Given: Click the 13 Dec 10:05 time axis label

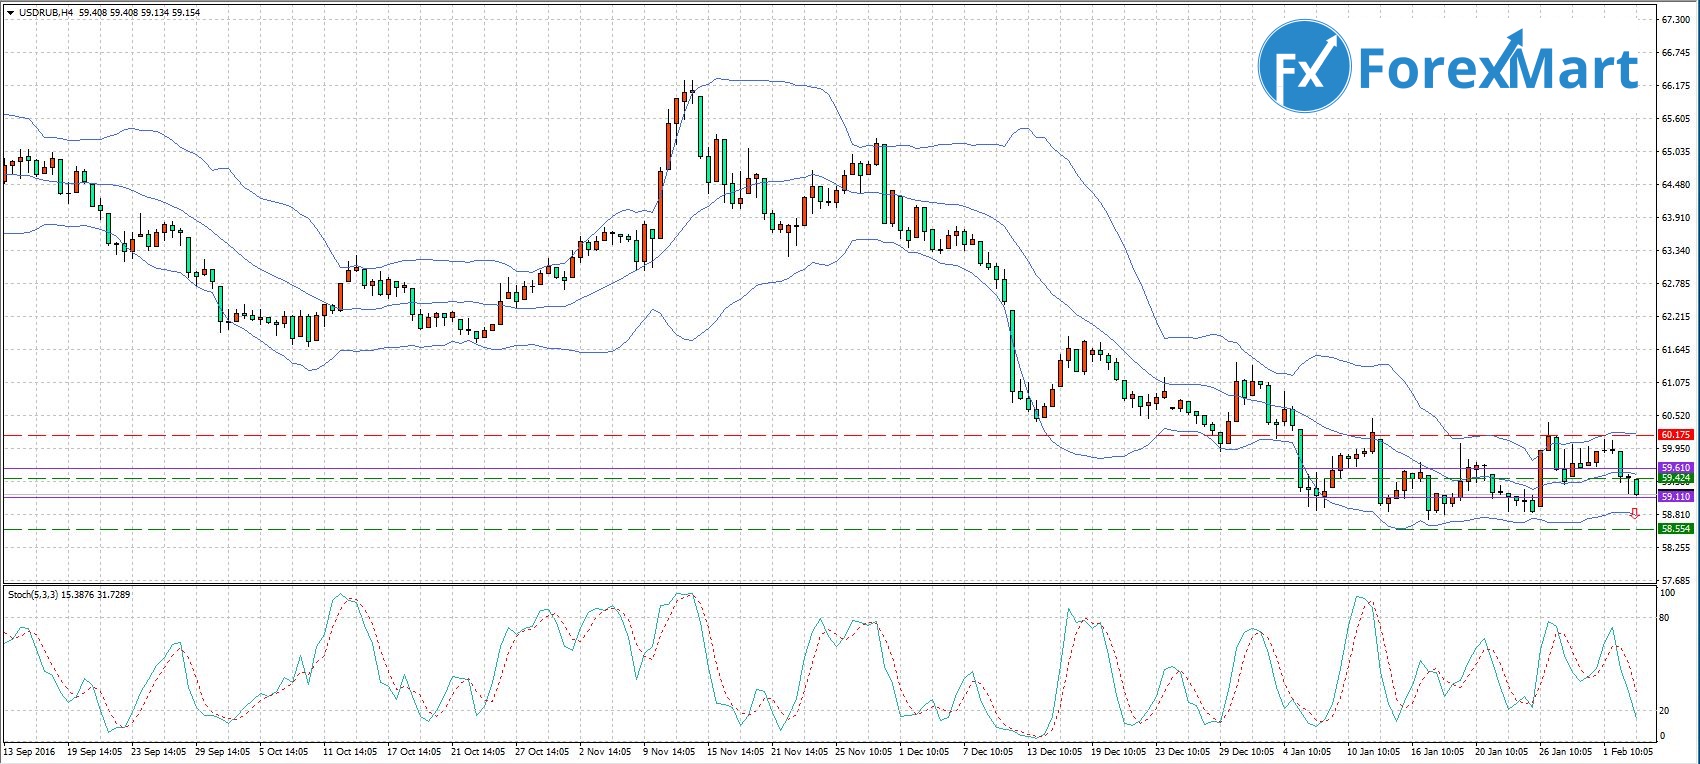Looking at the screenshot, I should 1053,751.
